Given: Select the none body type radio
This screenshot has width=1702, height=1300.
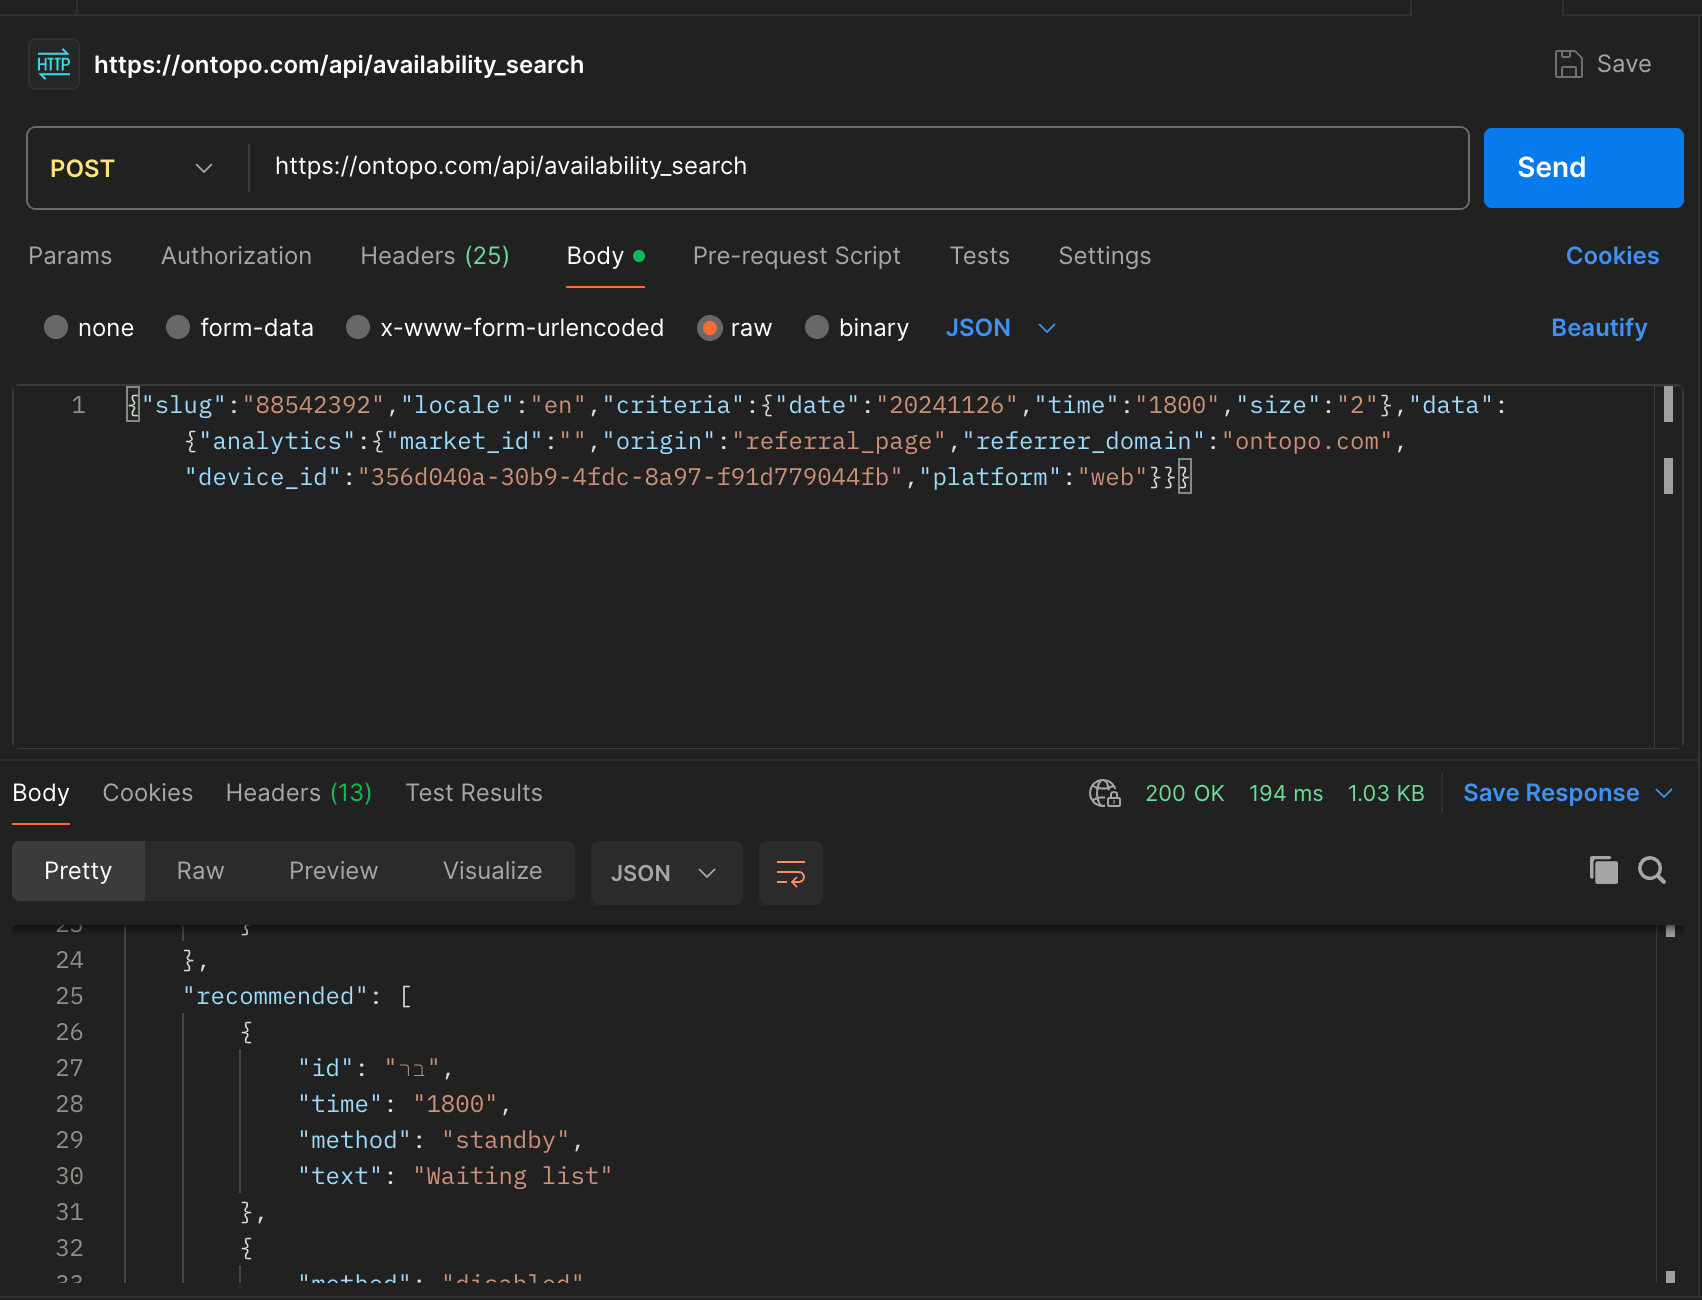Looking at the screenshot, I should pos(56,327).
